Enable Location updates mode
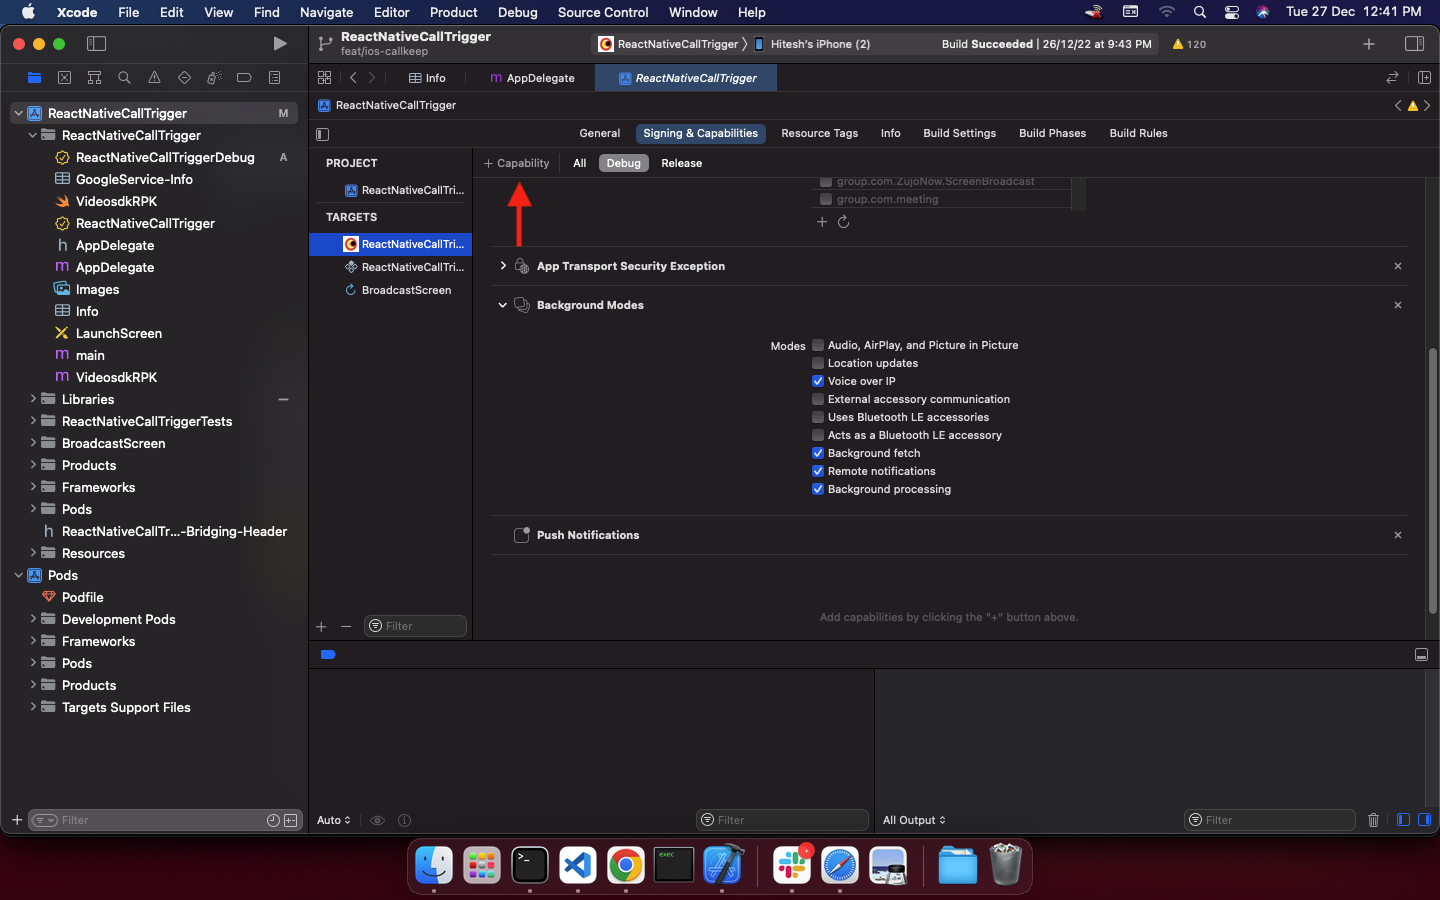This screenshot has width=1440, height=900. coord(818,363)
